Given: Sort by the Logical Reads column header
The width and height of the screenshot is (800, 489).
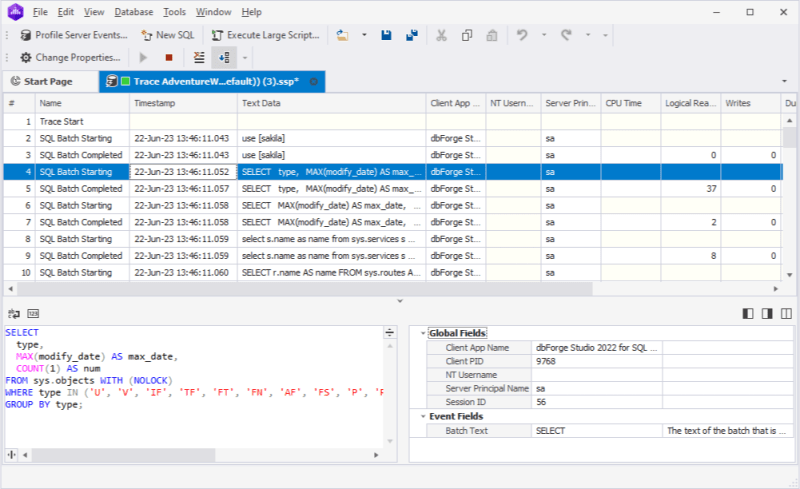Looking at the screenshot, I should tap(690, 103).
